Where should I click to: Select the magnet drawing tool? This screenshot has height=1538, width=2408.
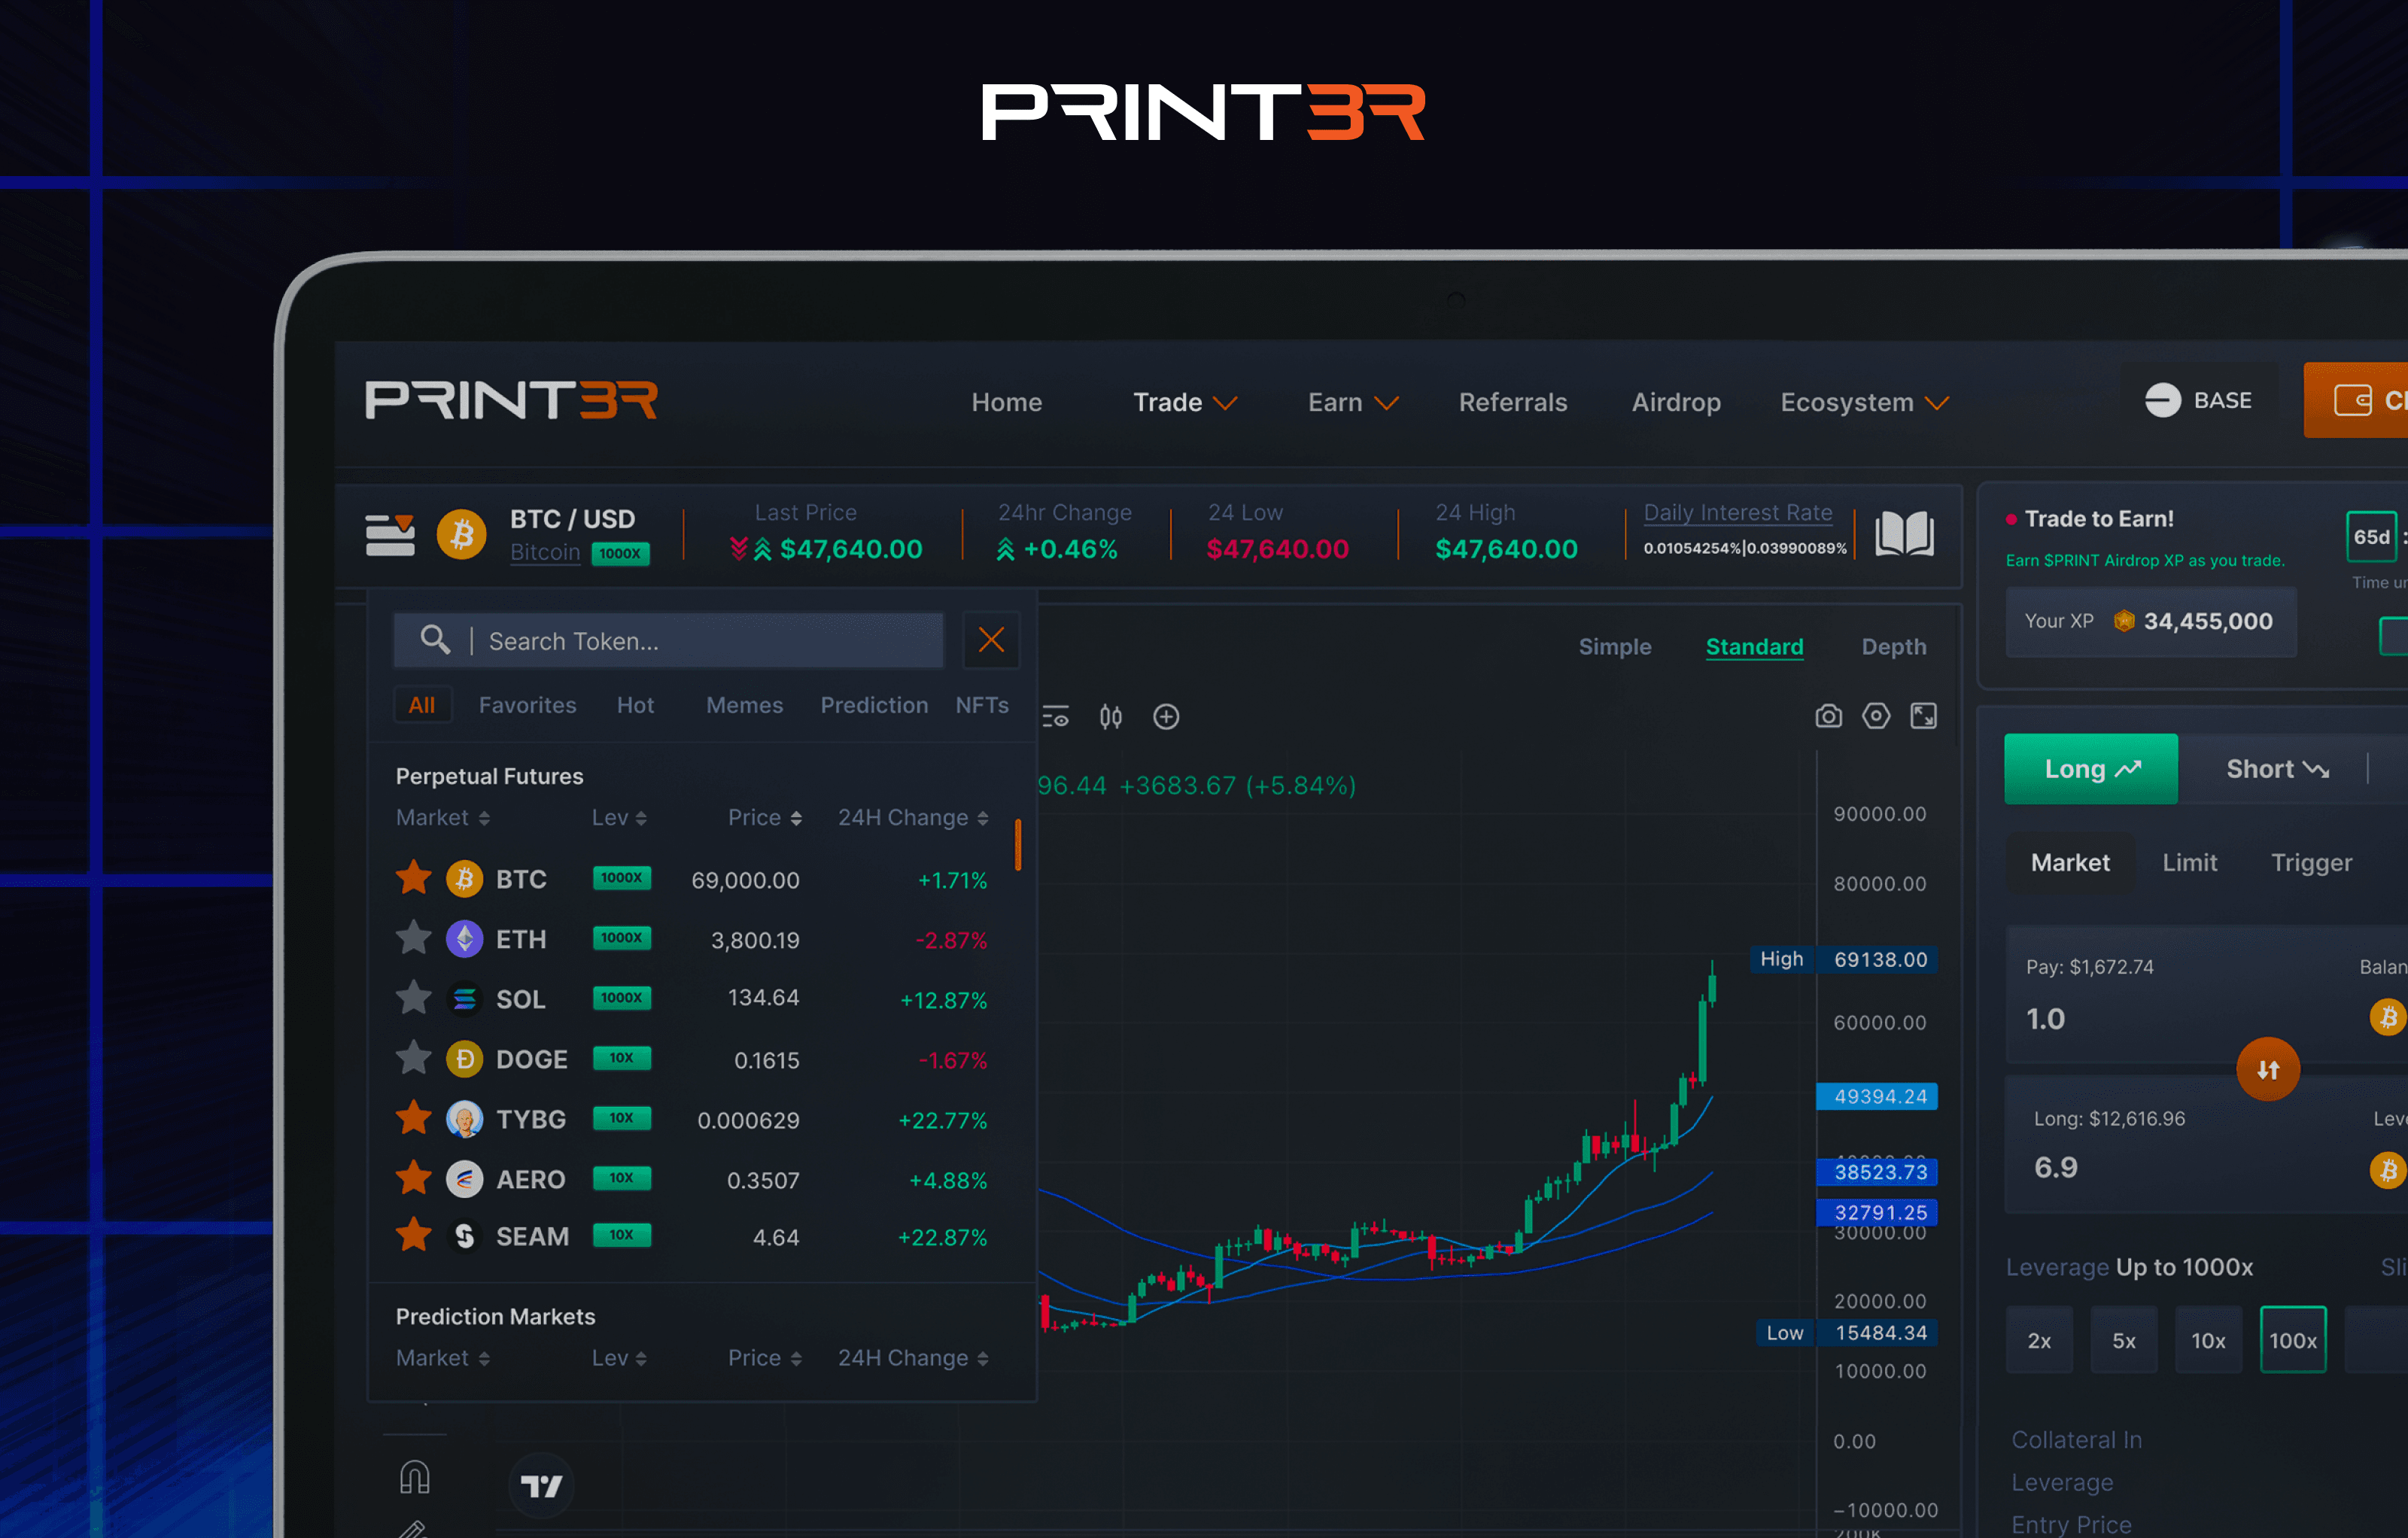pyautogui.click(x=414, y=1477)
